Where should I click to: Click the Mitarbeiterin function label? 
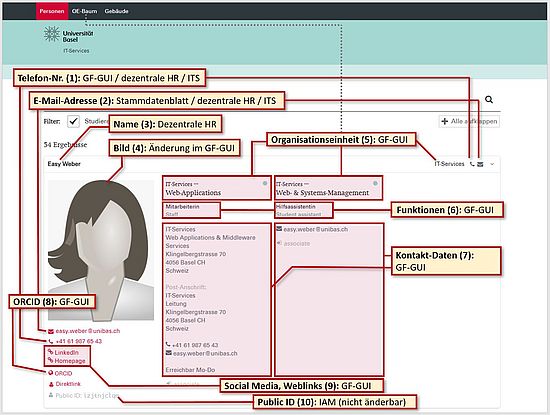coord(182,207)
